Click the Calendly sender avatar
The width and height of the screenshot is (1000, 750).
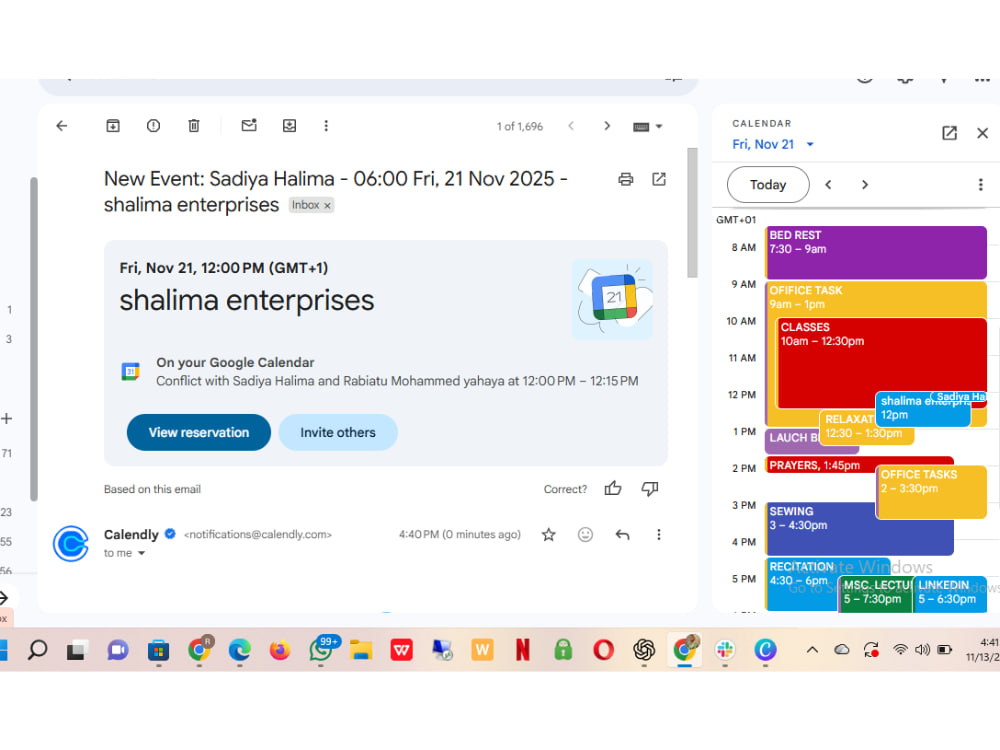pyautogui.click(x=70, y=543)
